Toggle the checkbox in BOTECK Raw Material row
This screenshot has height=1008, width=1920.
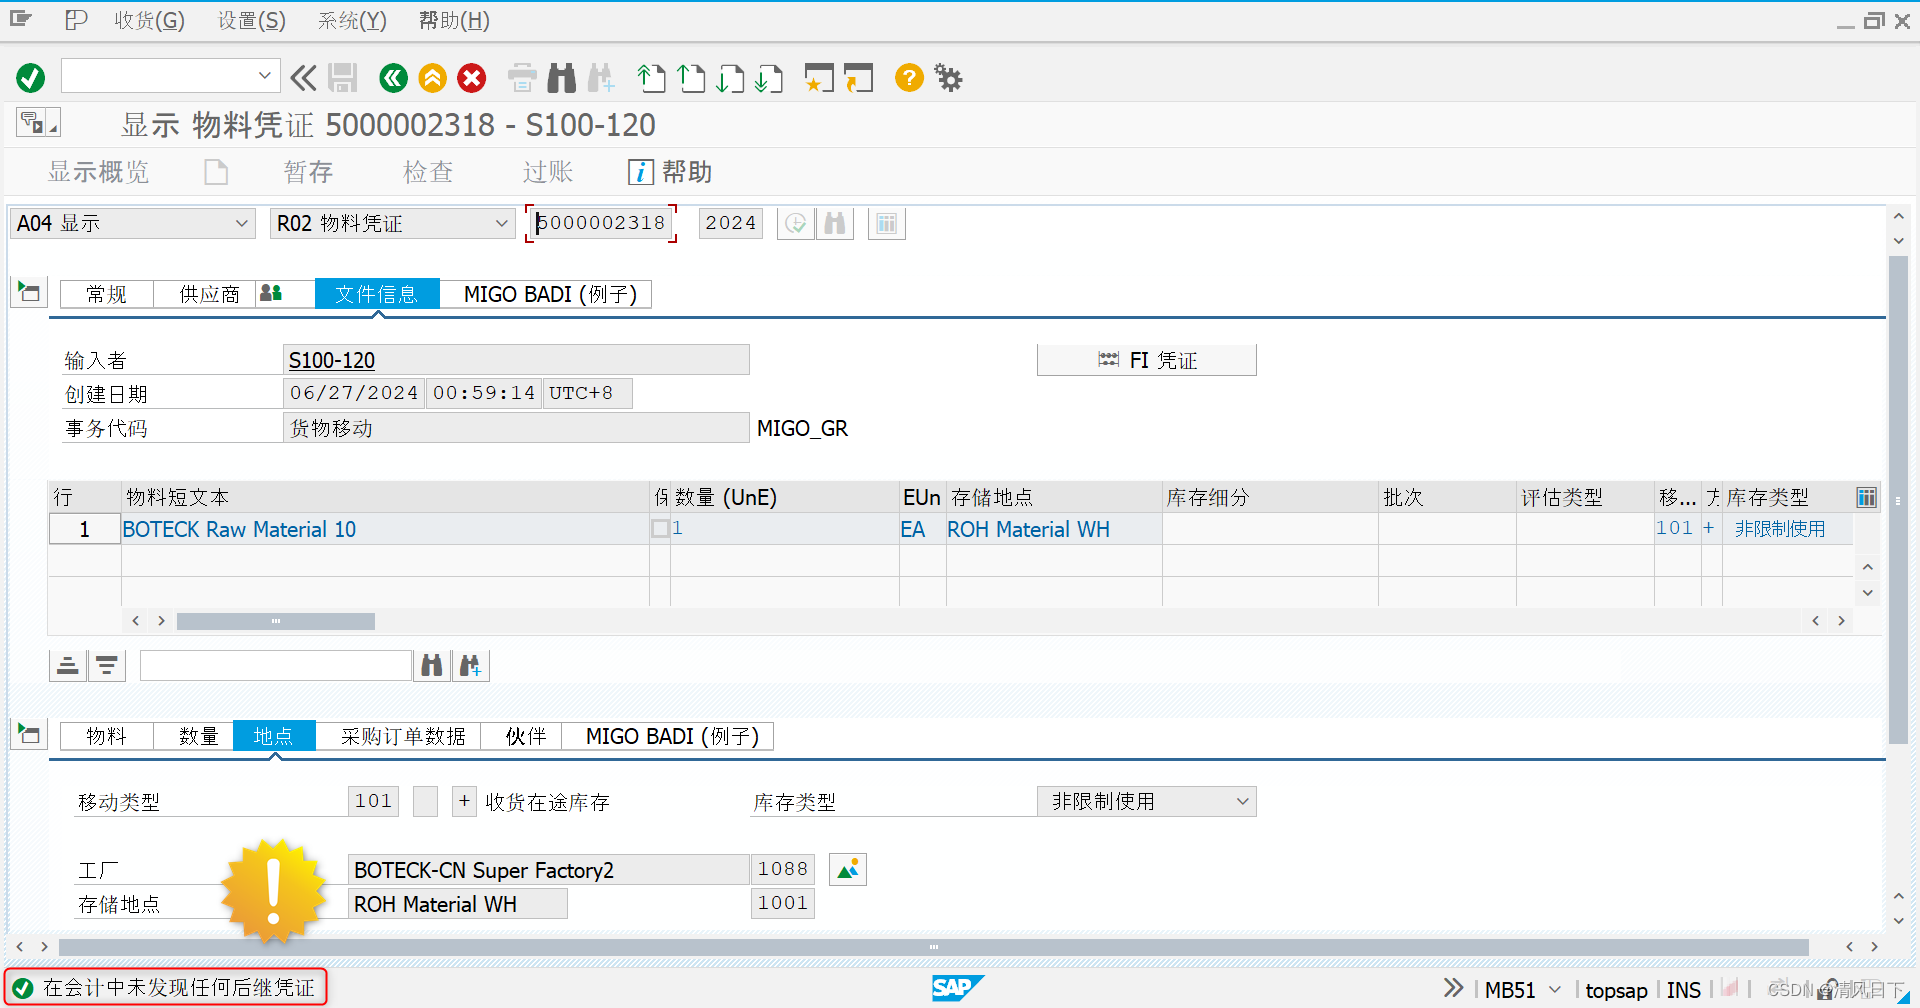tap(660, 528)
